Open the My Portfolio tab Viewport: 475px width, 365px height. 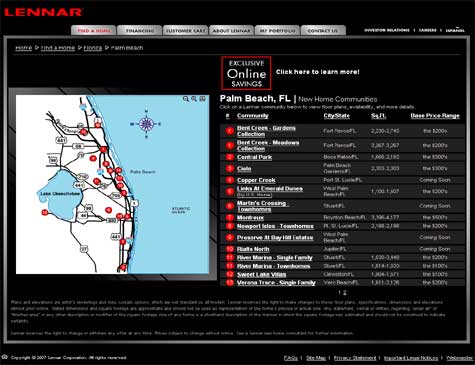pos(277,31)
